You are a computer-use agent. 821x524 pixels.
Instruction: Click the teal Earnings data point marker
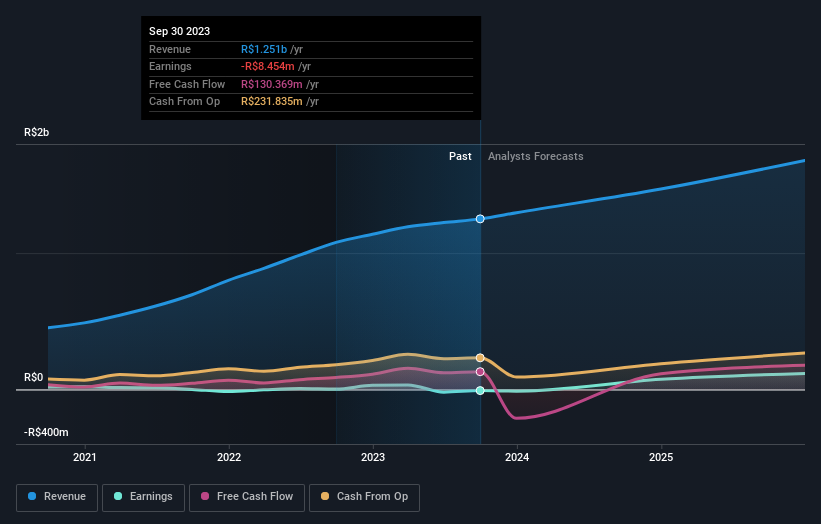[480, 391]
